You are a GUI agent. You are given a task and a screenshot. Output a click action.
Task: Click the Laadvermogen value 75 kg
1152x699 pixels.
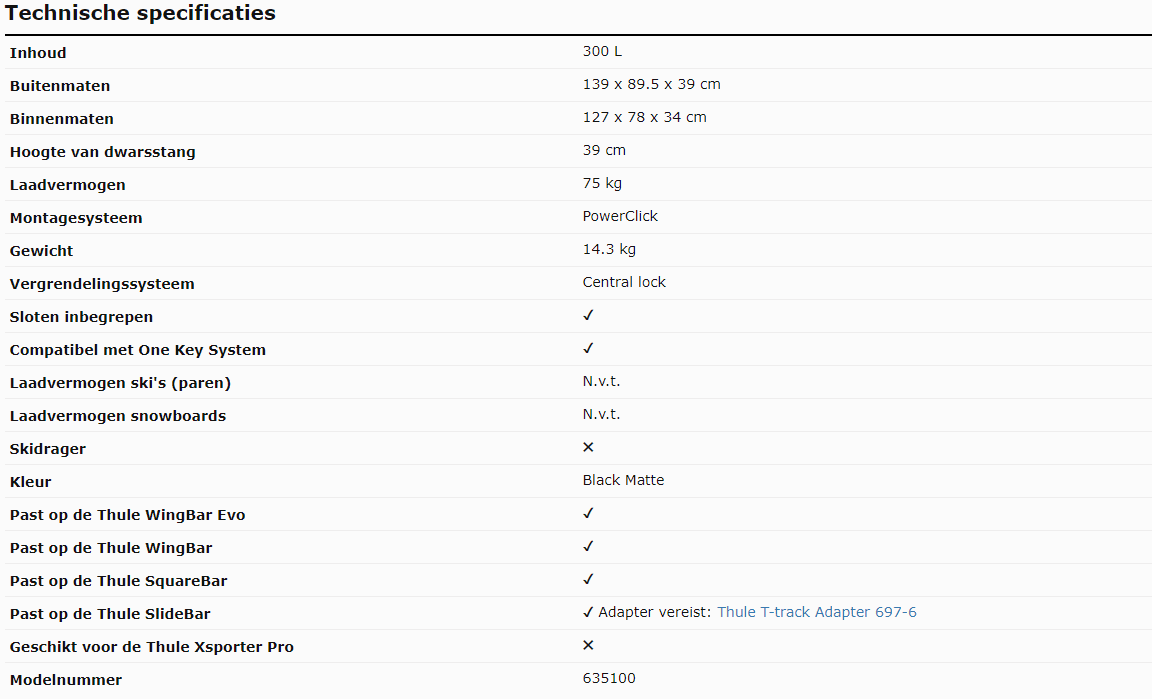[602, 184]
